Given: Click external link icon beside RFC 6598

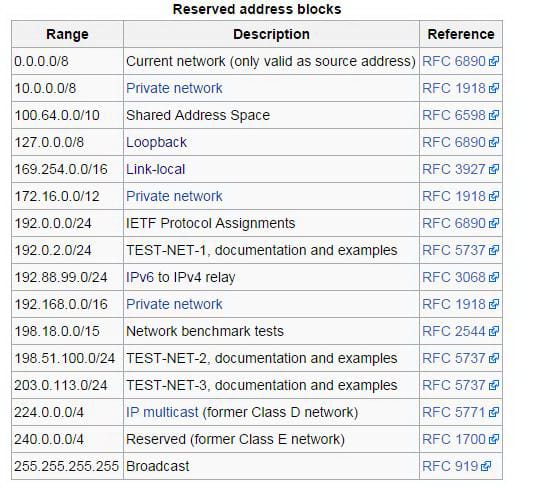Looking at the screenshot, I should (x=494, y=115).
